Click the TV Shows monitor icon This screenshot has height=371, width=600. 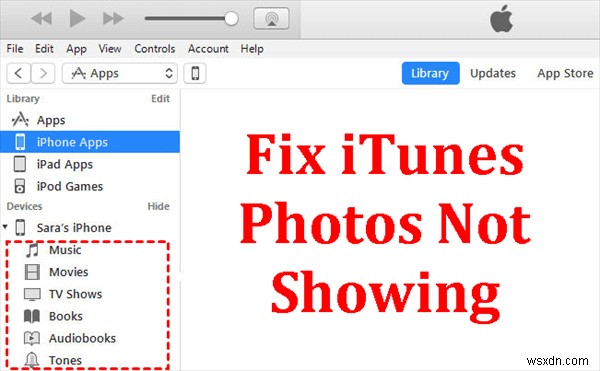[32, 295]
